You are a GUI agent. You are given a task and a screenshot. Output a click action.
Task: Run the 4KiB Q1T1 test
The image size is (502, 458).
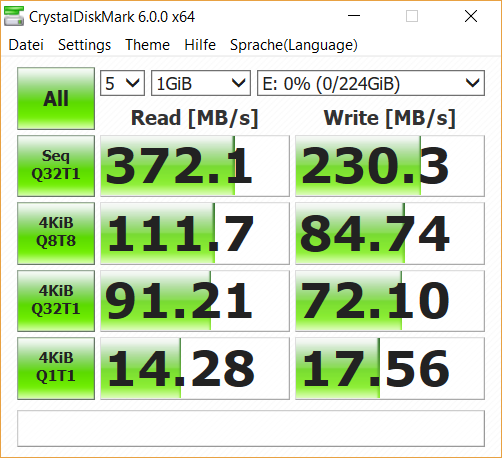(x=56, y=368)
